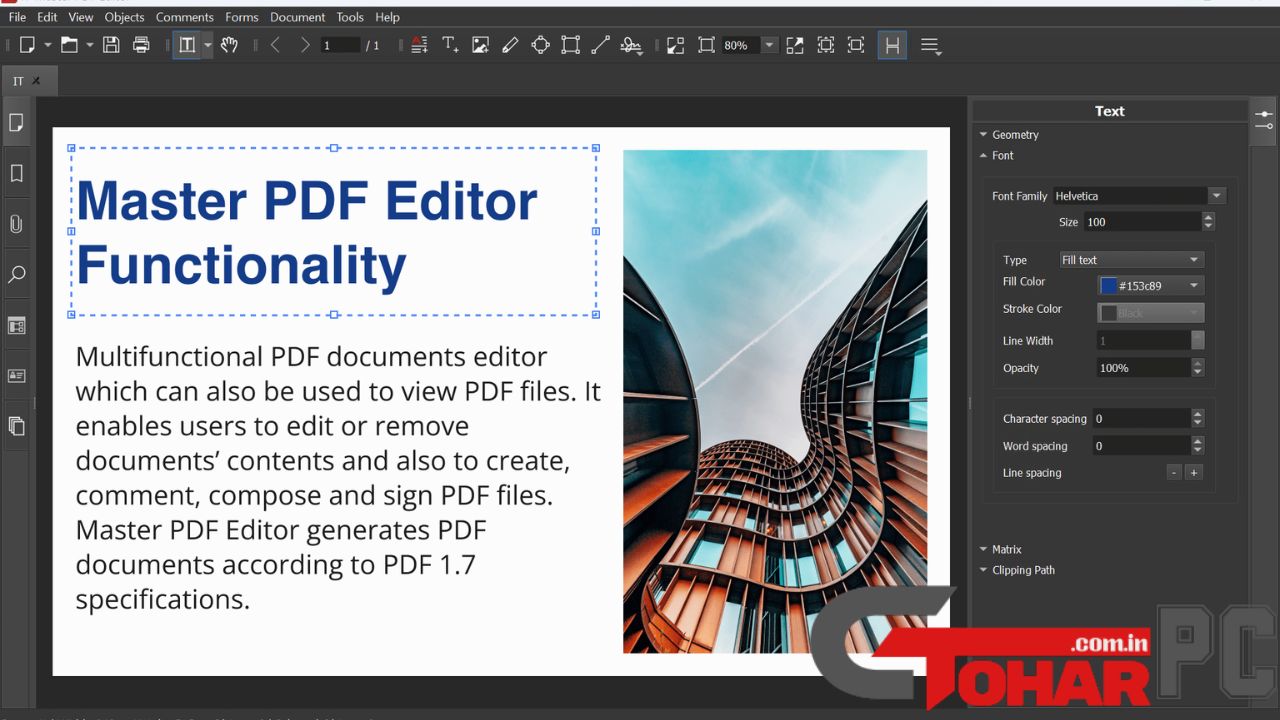Click the fit visible area icon
This screenshot has width=1280, height=720.
click(856, 45)
